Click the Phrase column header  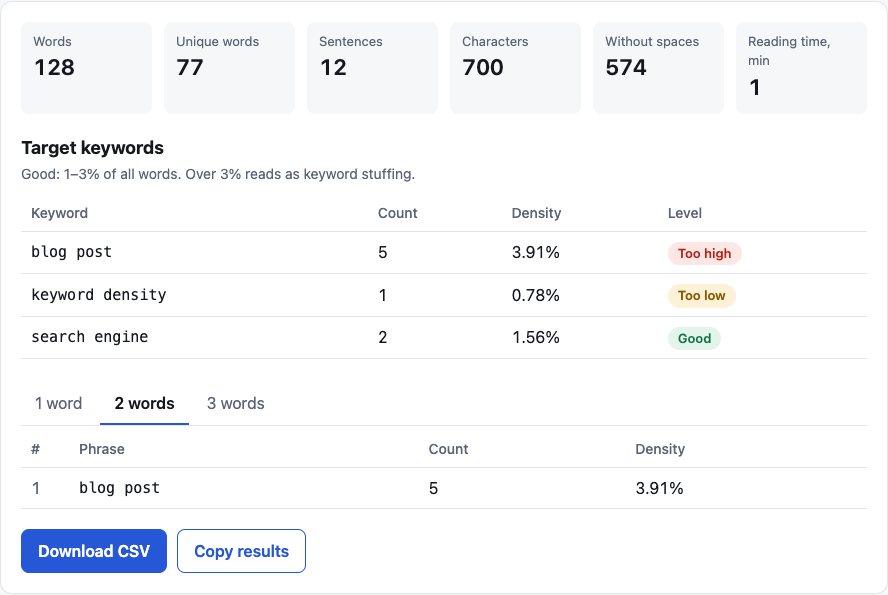102,450
